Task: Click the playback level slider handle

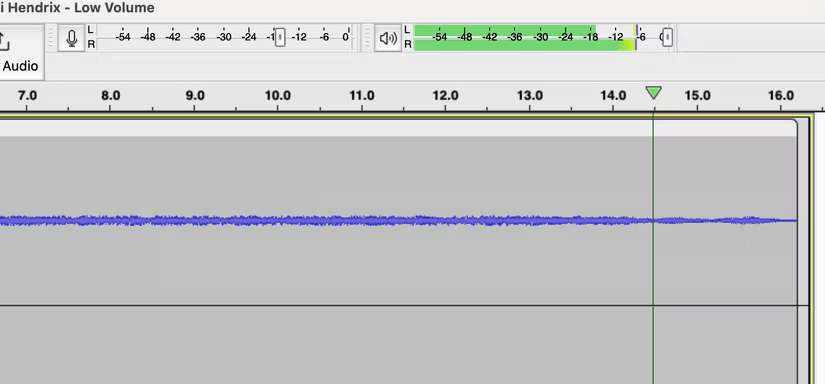Action: point(667,37)
